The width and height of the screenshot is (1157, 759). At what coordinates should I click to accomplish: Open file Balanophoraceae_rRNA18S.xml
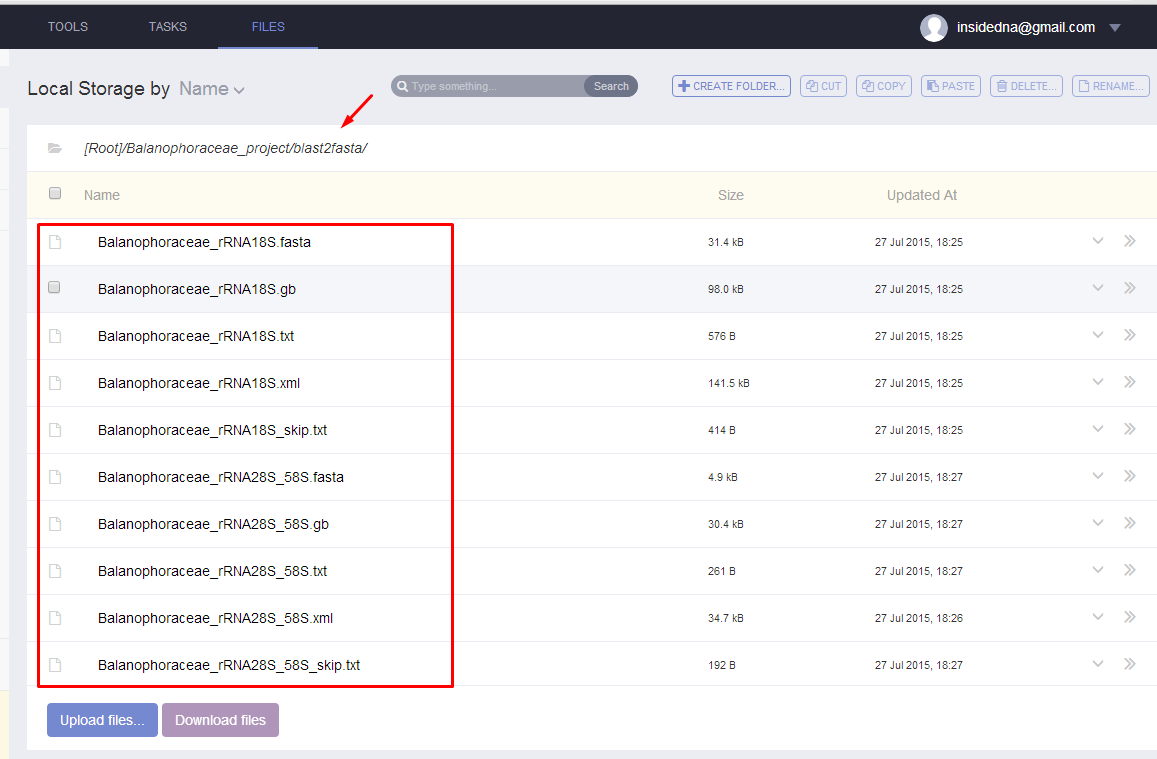tap(199, 383)
